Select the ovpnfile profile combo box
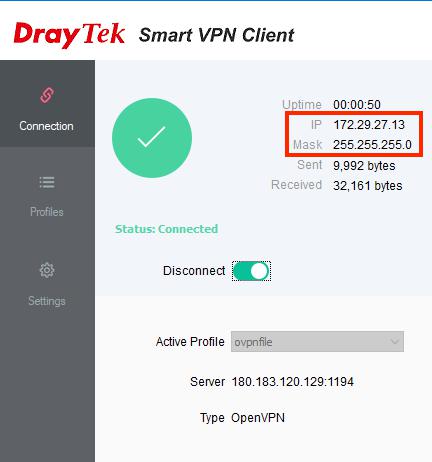Image resolution: width=432 pixels, height=462 pixels. (317, 342)
